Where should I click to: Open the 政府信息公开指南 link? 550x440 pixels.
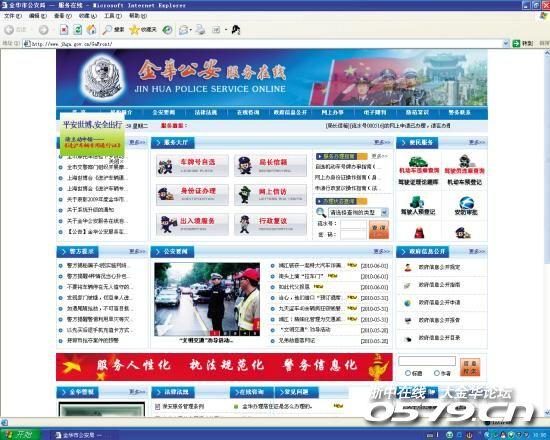(x=439, y=285)
